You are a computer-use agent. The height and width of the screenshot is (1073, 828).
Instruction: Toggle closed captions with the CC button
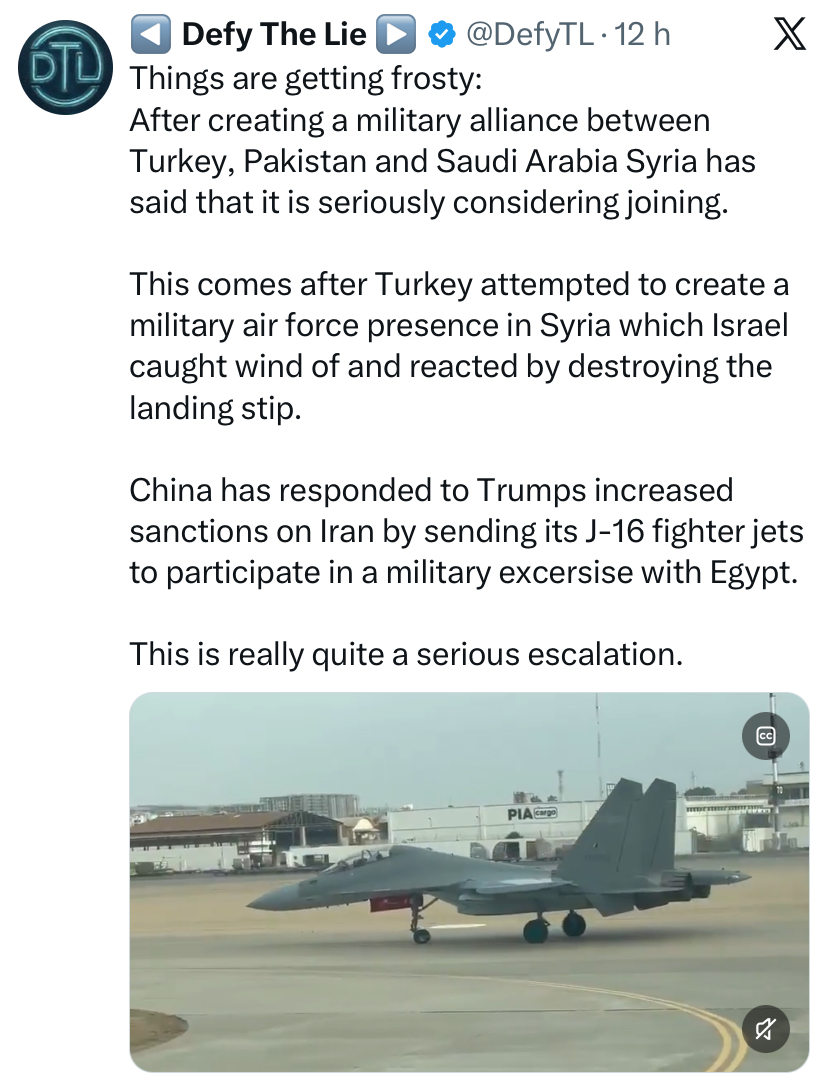[766, 736]
